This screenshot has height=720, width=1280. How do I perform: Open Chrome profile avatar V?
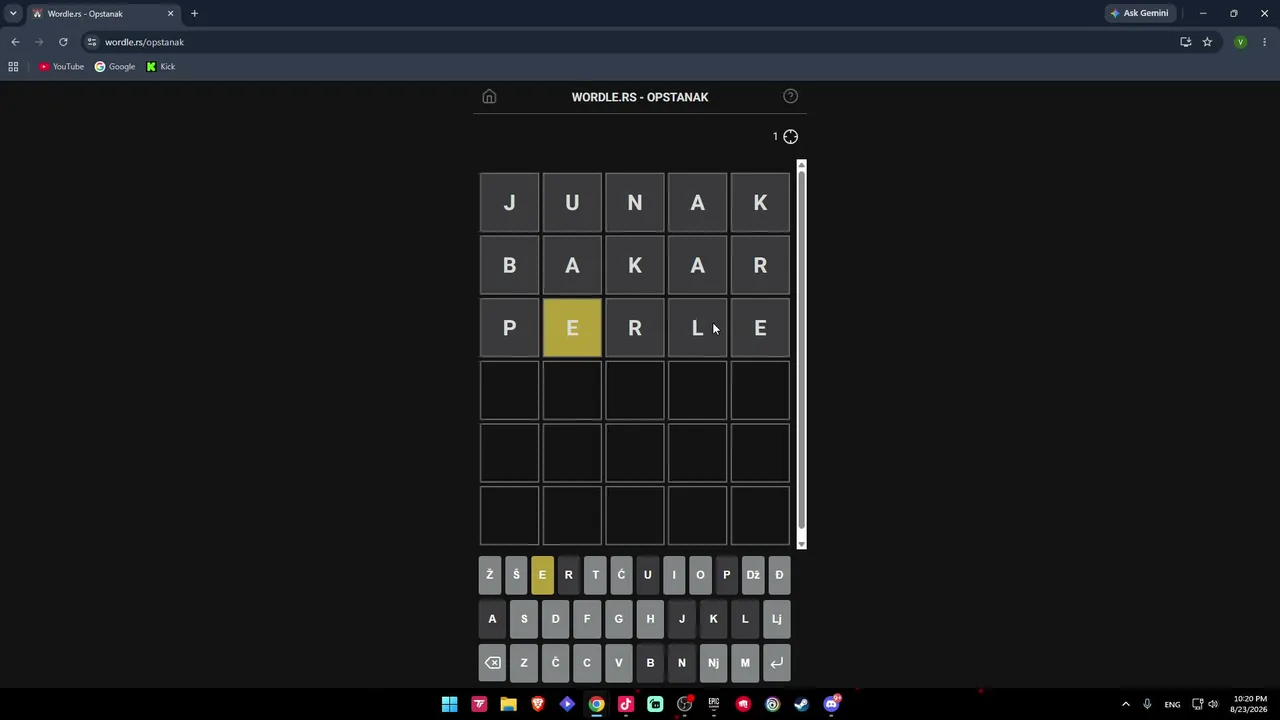(x=1240, y=42)
